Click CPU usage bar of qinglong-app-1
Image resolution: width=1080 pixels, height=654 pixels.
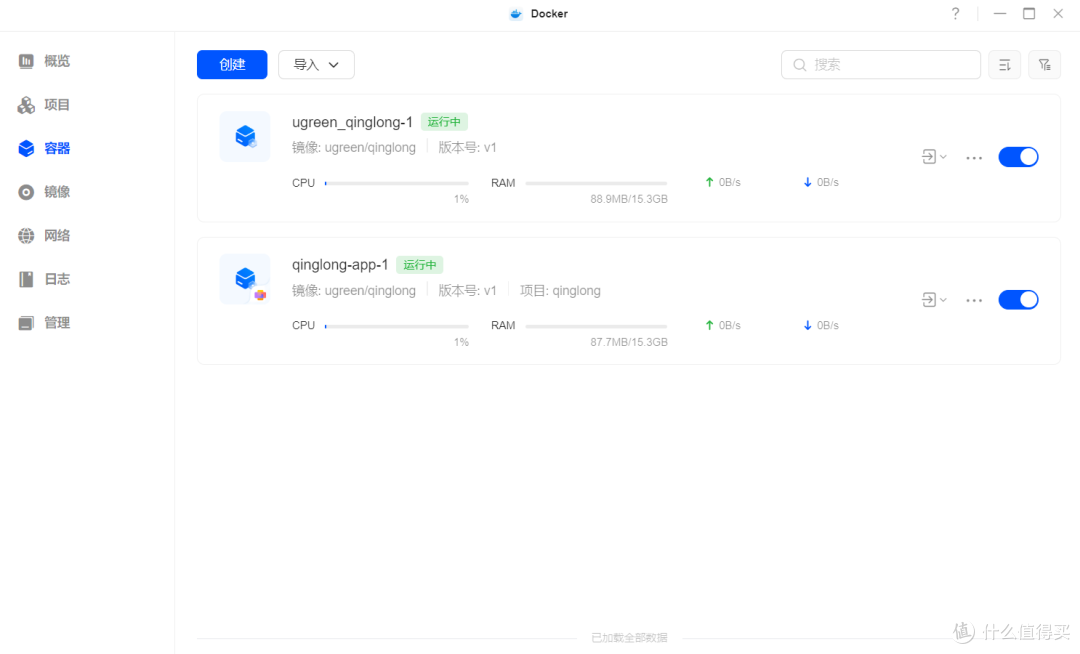pos(397,326)
